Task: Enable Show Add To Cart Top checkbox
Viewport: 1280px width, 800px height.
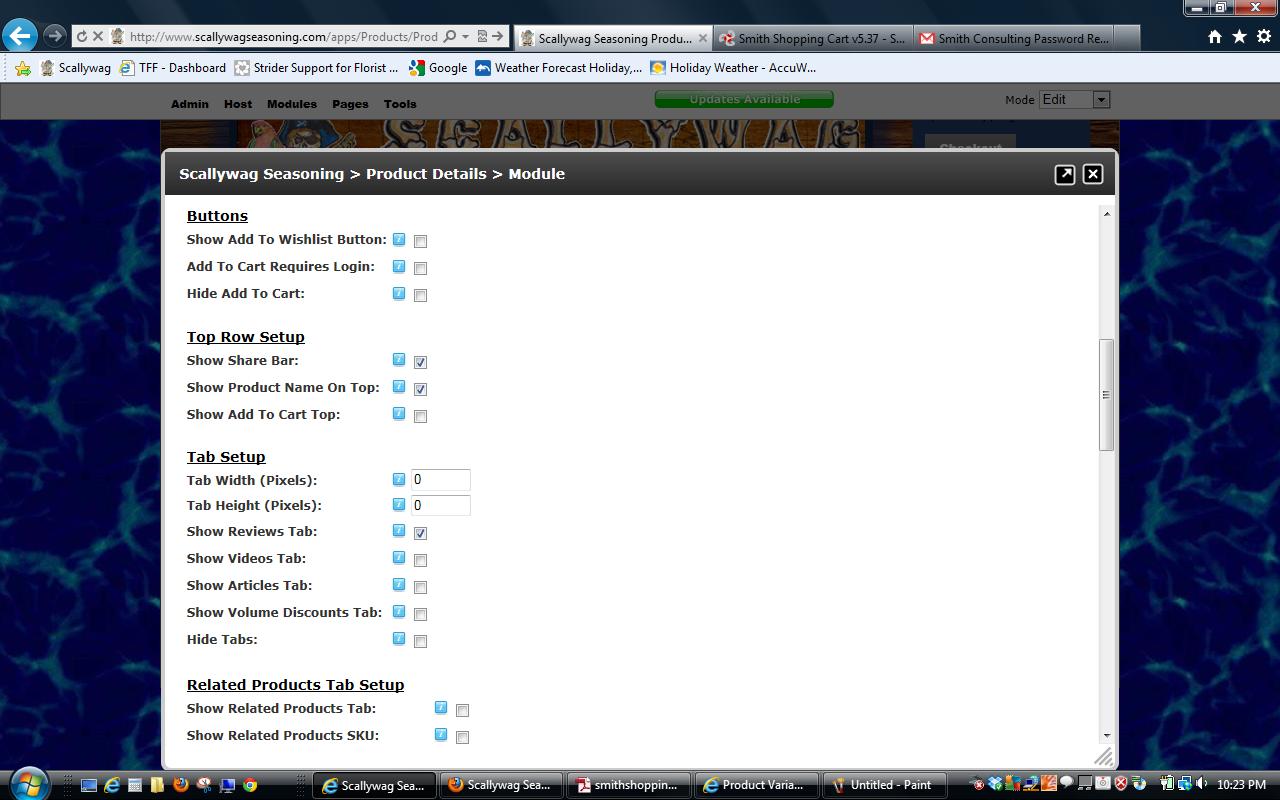Action: click(x=420, y=416)
